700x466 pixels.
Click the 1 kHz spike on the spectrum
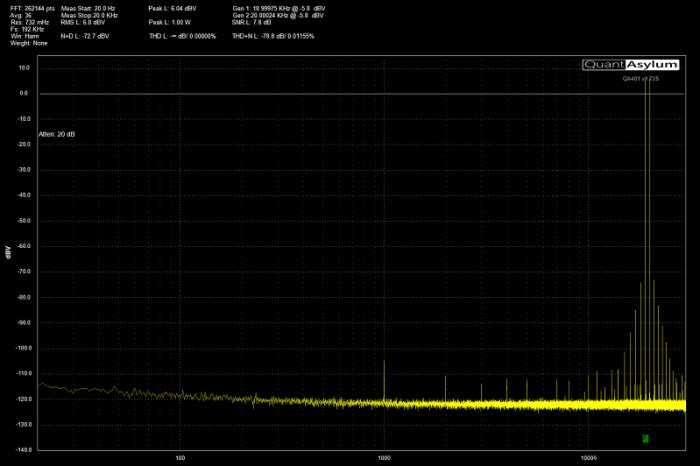pyautogui.click(x=384, y=379)
